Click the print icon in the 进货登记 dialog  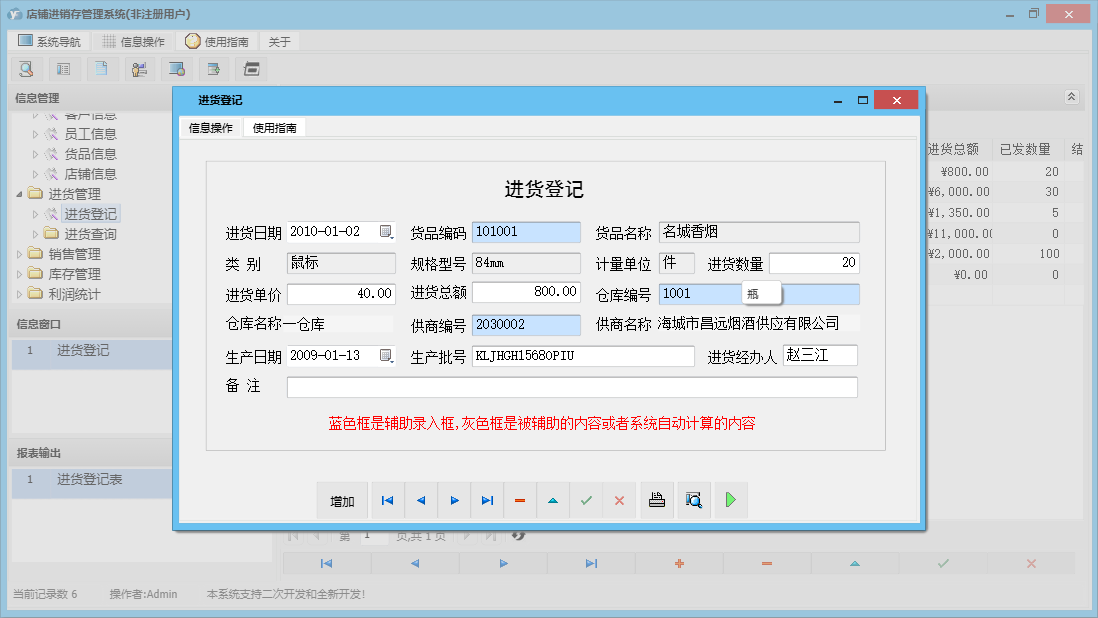click(x=656, y=500)
